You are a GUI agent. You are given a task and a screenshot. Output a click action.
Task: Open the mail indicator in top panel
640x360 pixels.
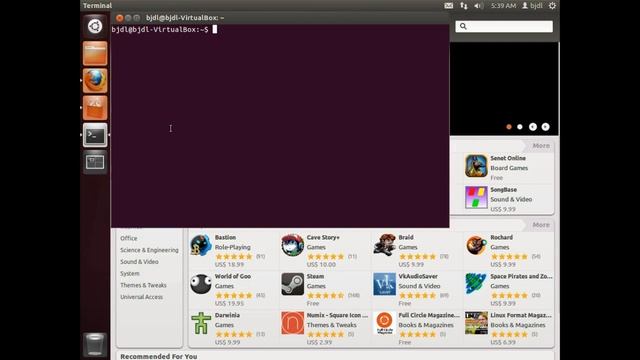tap(449, 6)
